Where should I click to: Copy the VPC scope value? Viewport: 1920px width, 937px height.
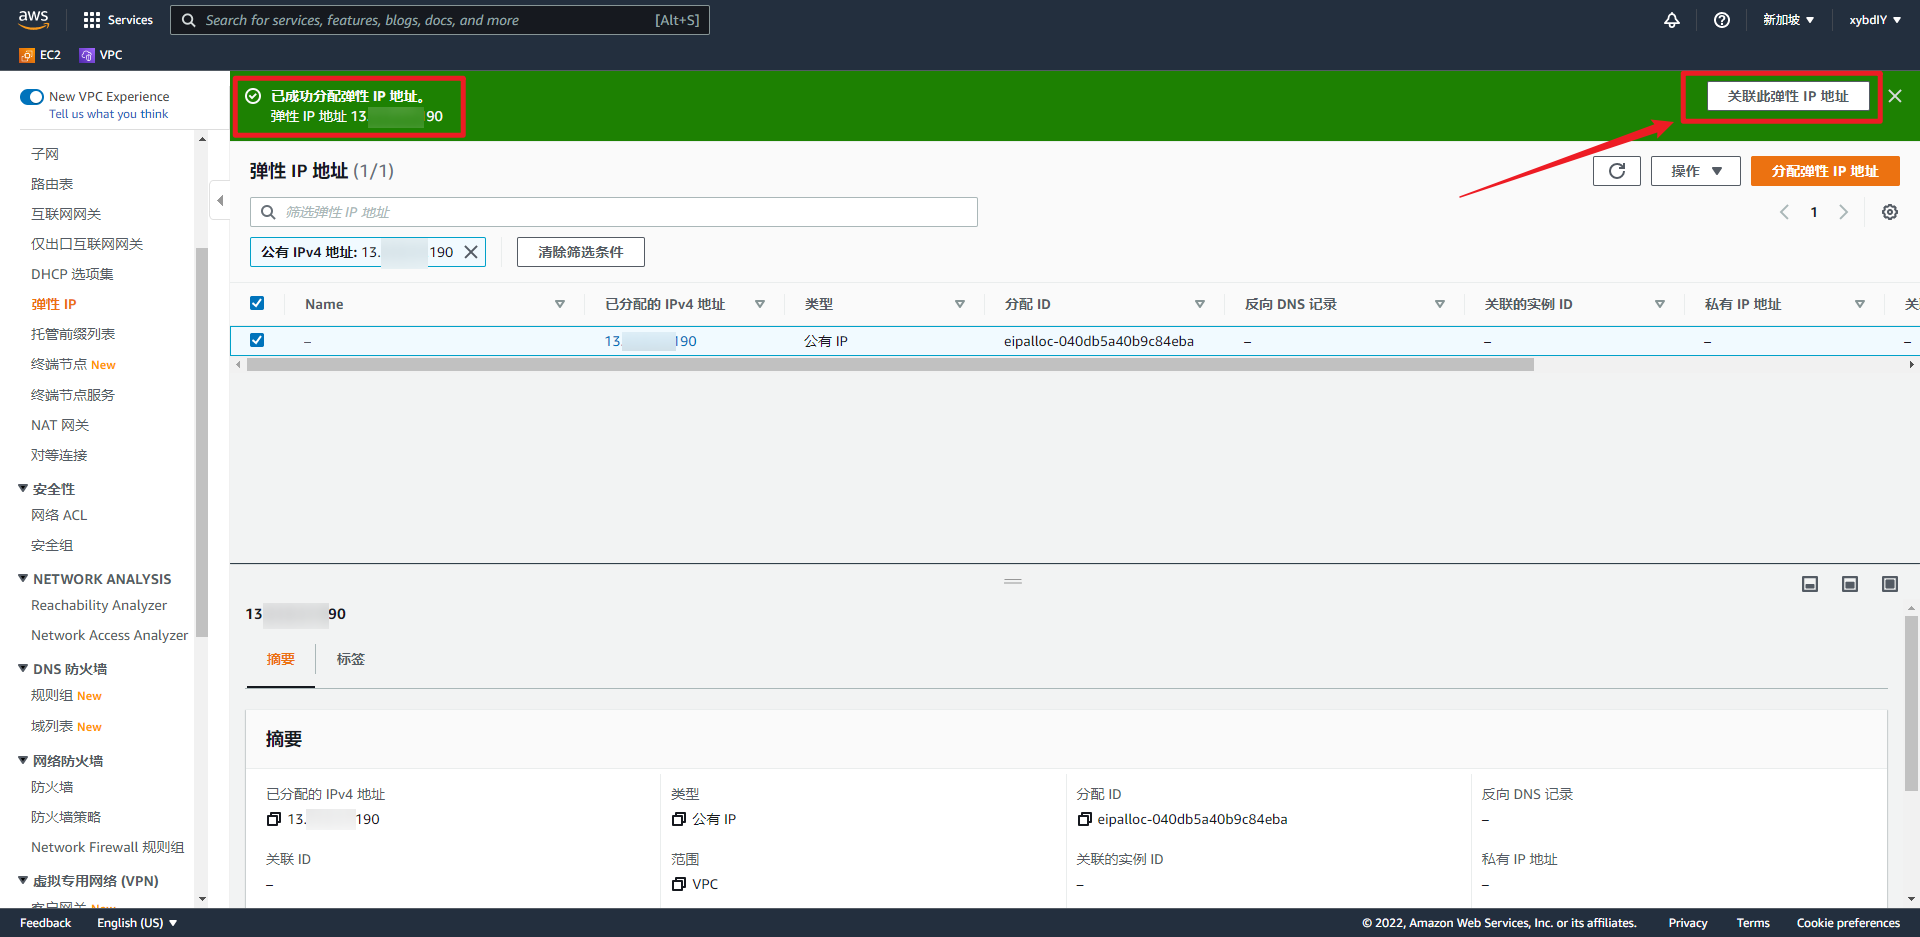[679, 884]
